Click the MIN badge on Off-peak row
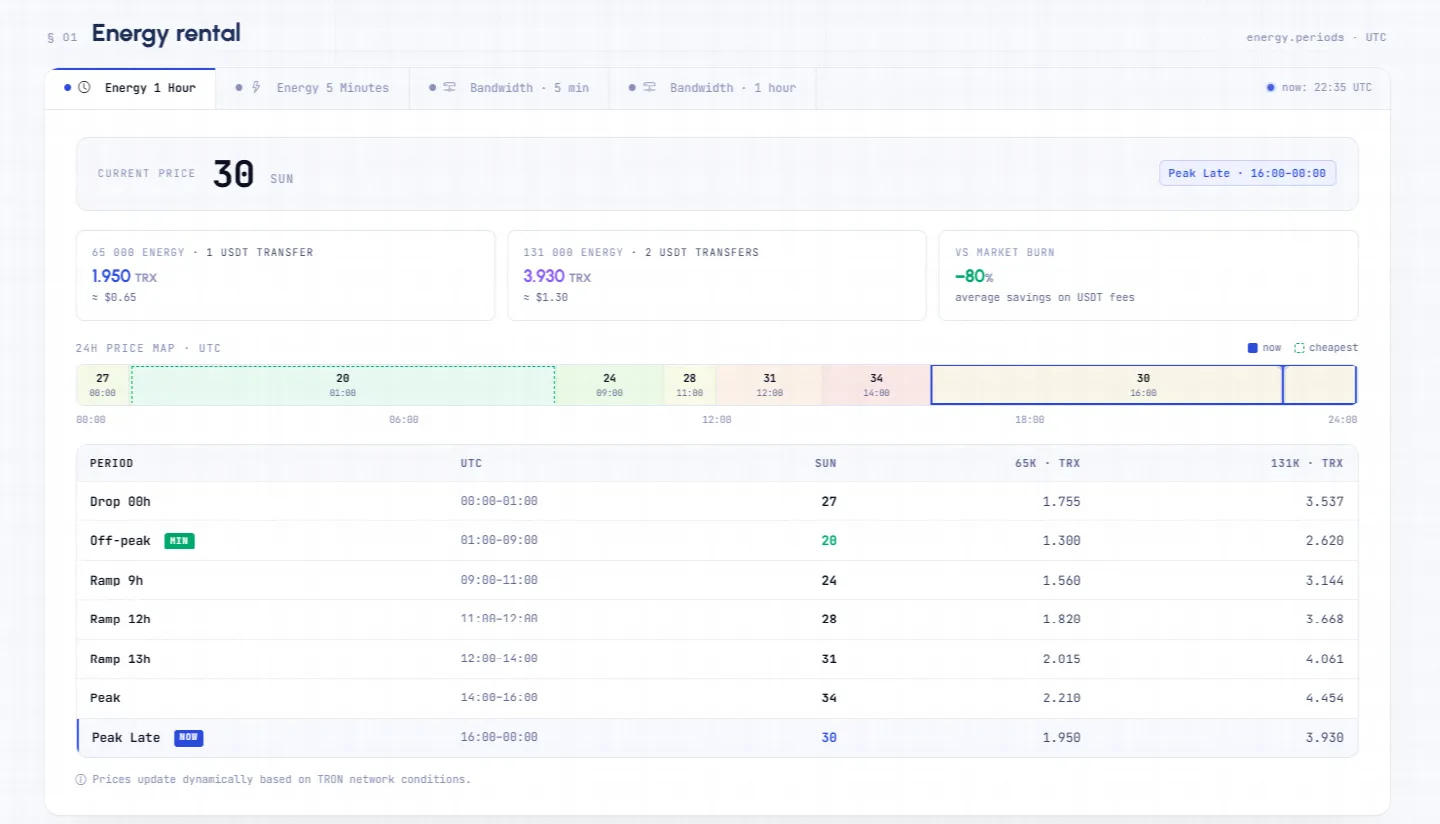The width and height of the screenshot is (1440, 824). [x=180, y=541]
